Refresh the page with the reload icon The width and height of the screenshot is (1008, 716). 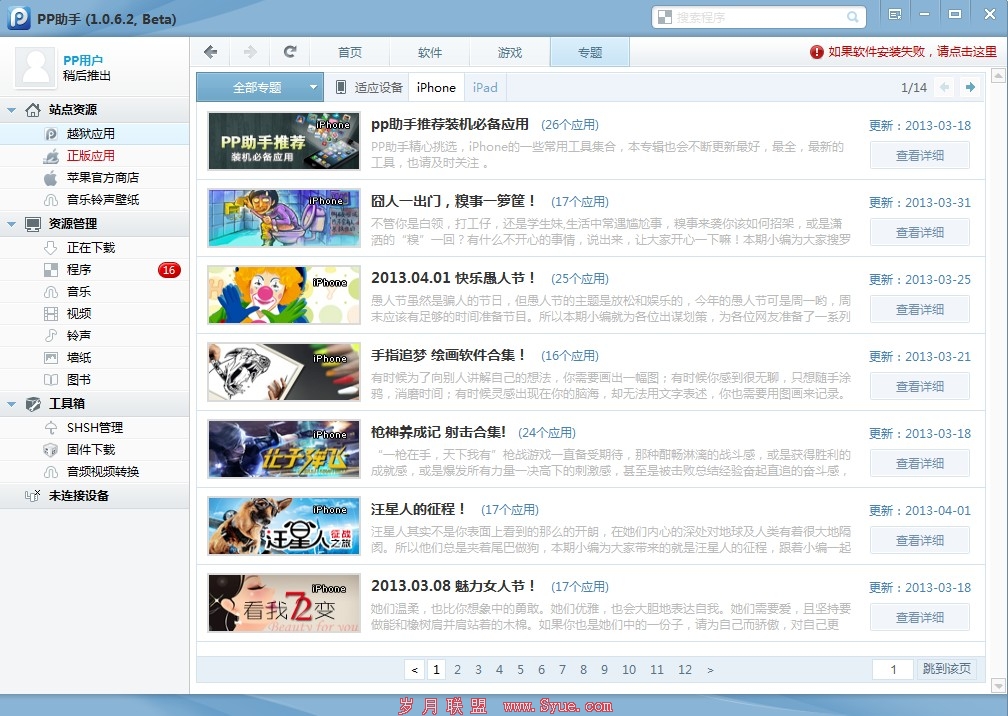coord(290,51)
